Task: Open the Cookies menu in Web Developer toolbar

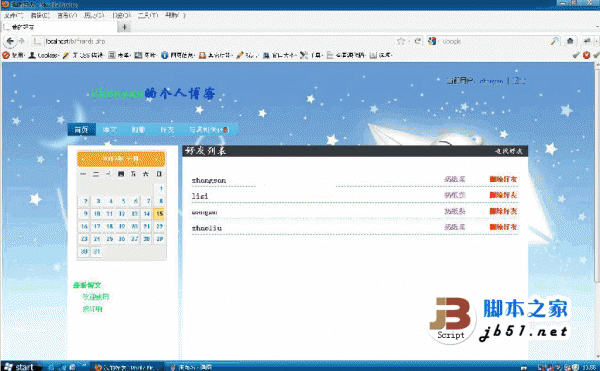Action: pos(43,55)
